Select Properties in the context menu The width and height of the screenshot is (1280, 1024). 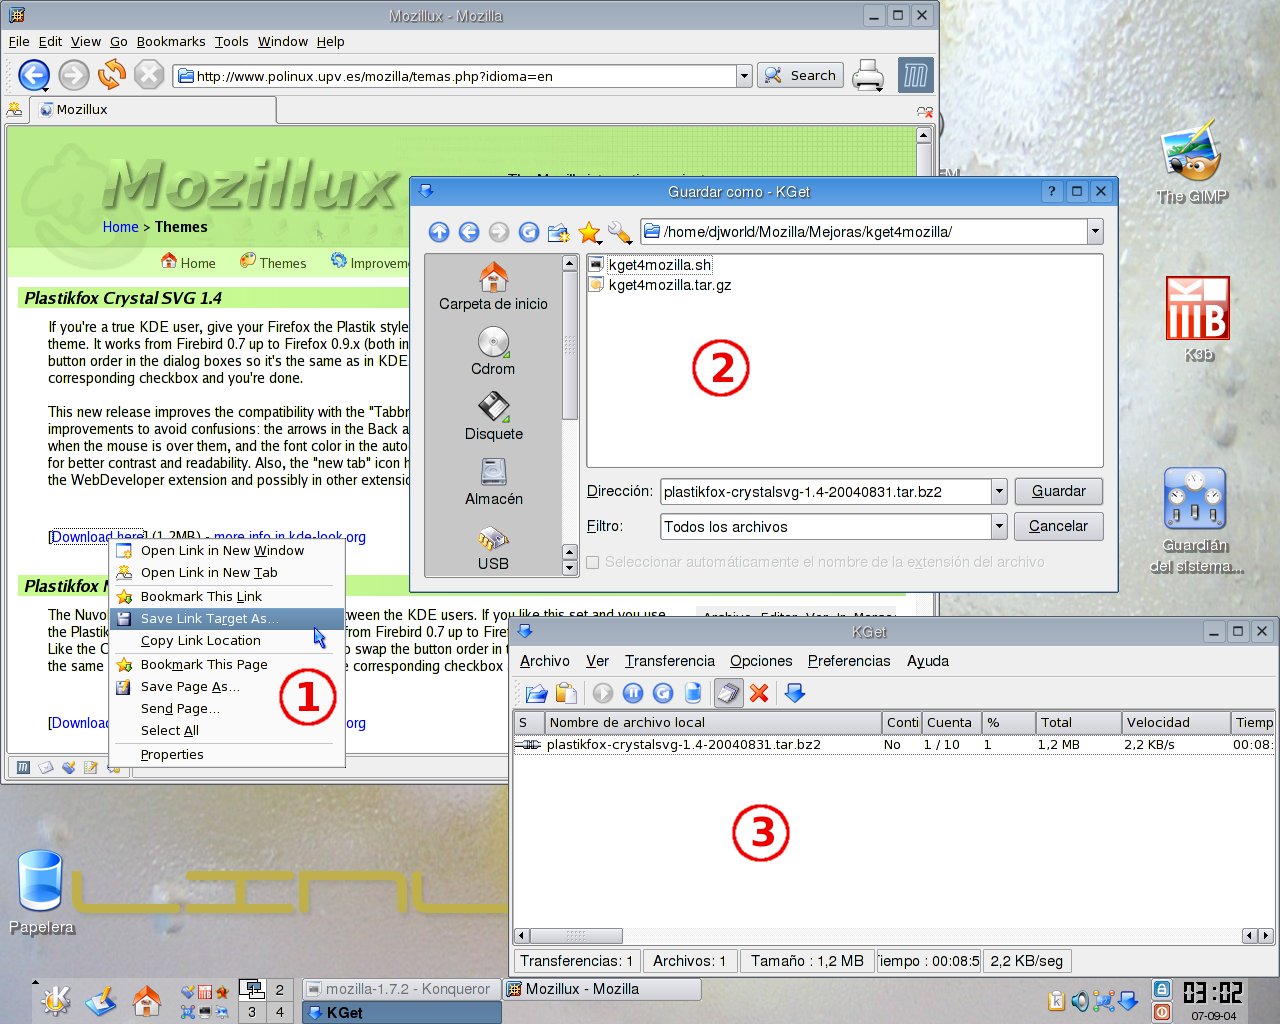[227, 755]
